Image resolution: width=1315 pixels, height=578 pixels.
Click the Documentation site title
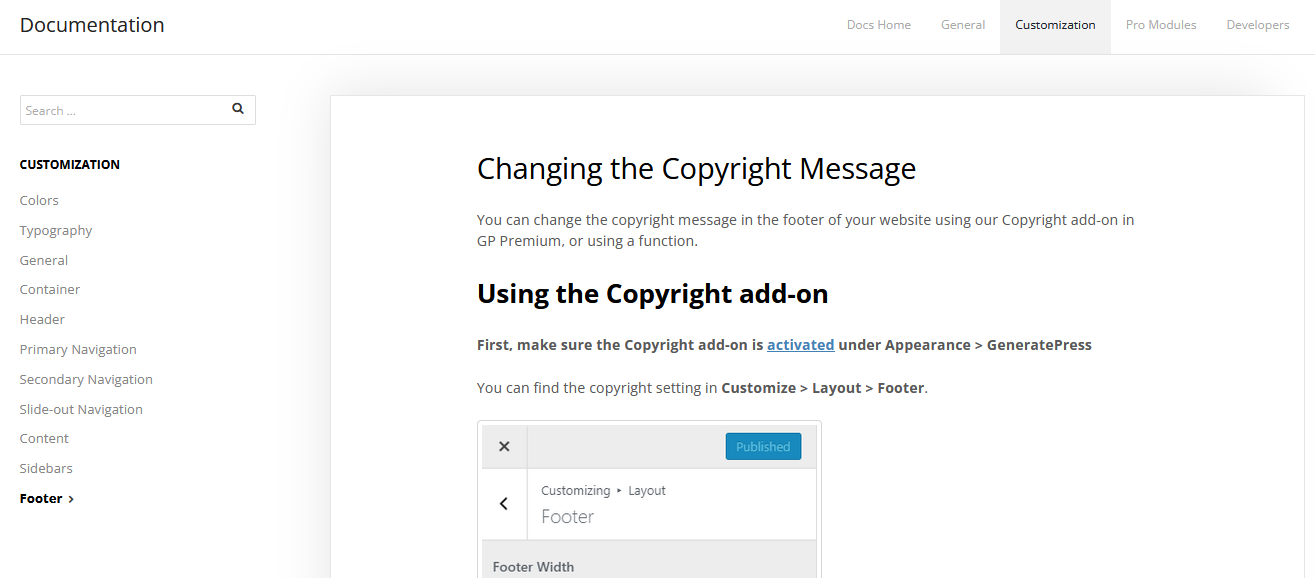click(x=92, y=25)
